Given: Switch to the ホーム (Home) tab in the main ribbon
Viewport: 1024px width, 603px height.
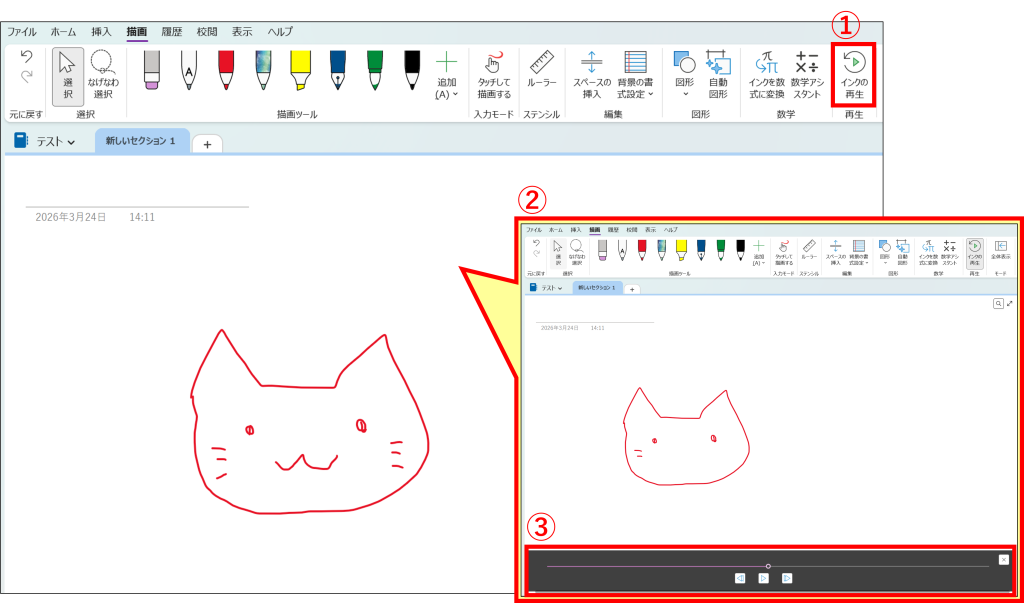Looking at the screenshot, I should [63, 32].
